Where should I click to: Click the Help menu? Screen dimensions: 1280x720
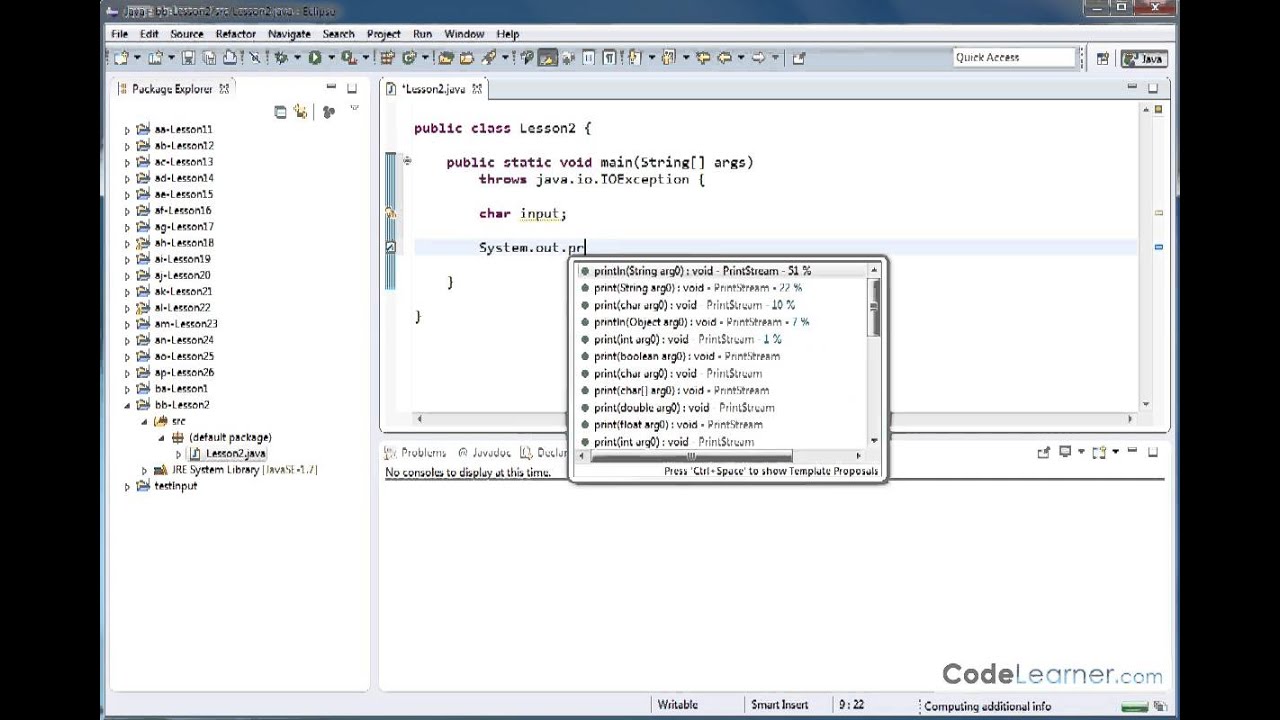point(507,34)
